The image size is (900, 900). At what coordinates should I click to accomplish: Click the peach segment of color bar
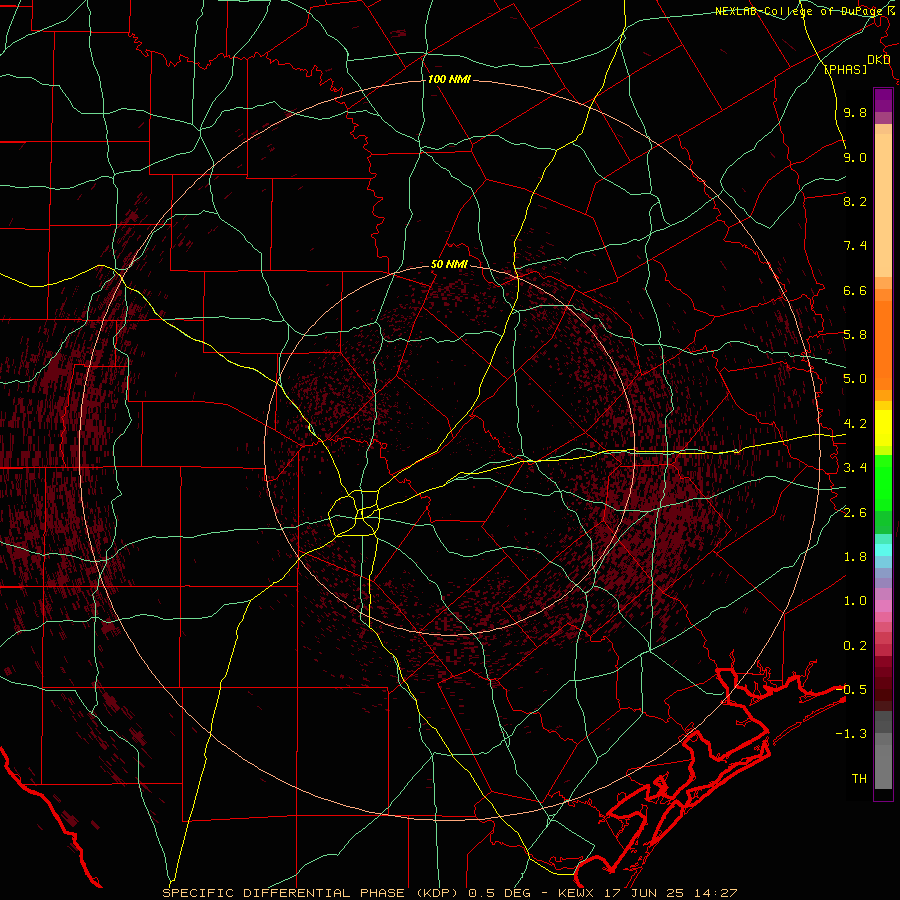883,201
